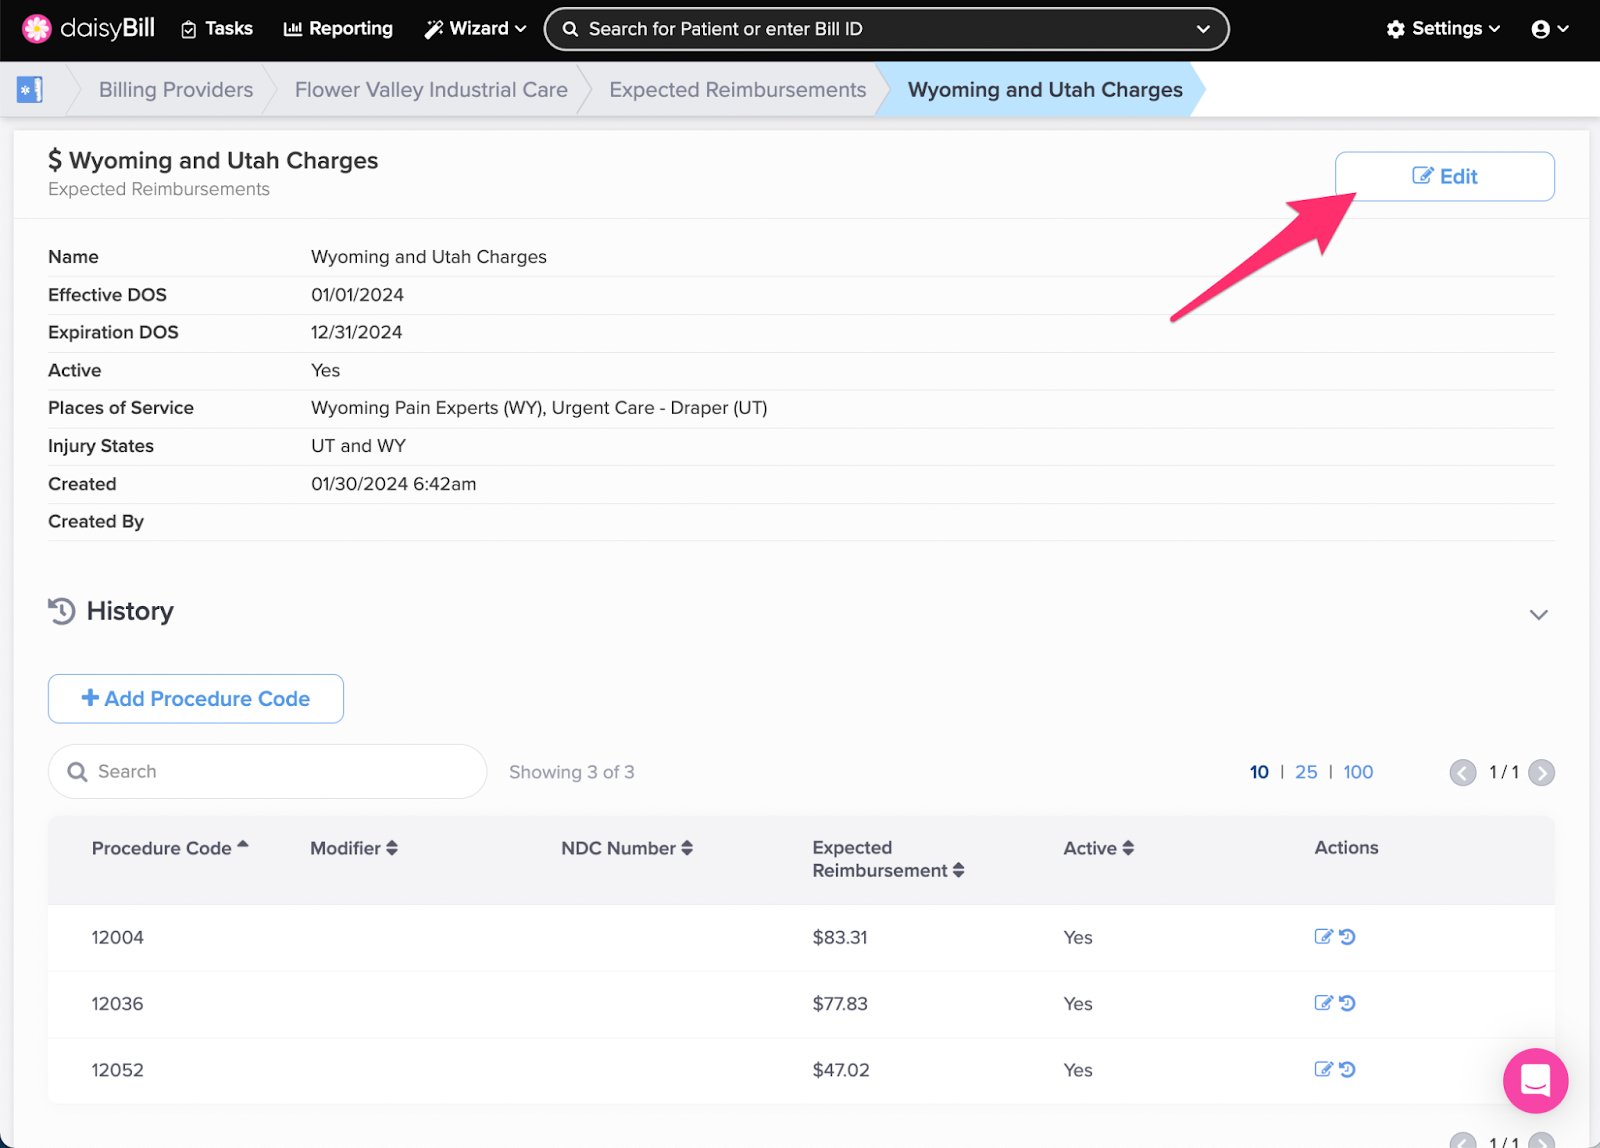This screenshot has height=1148, width=1600.
Task: Select Wyoming and Utah Charges breadcrumb
Action: coord(1045,90)
